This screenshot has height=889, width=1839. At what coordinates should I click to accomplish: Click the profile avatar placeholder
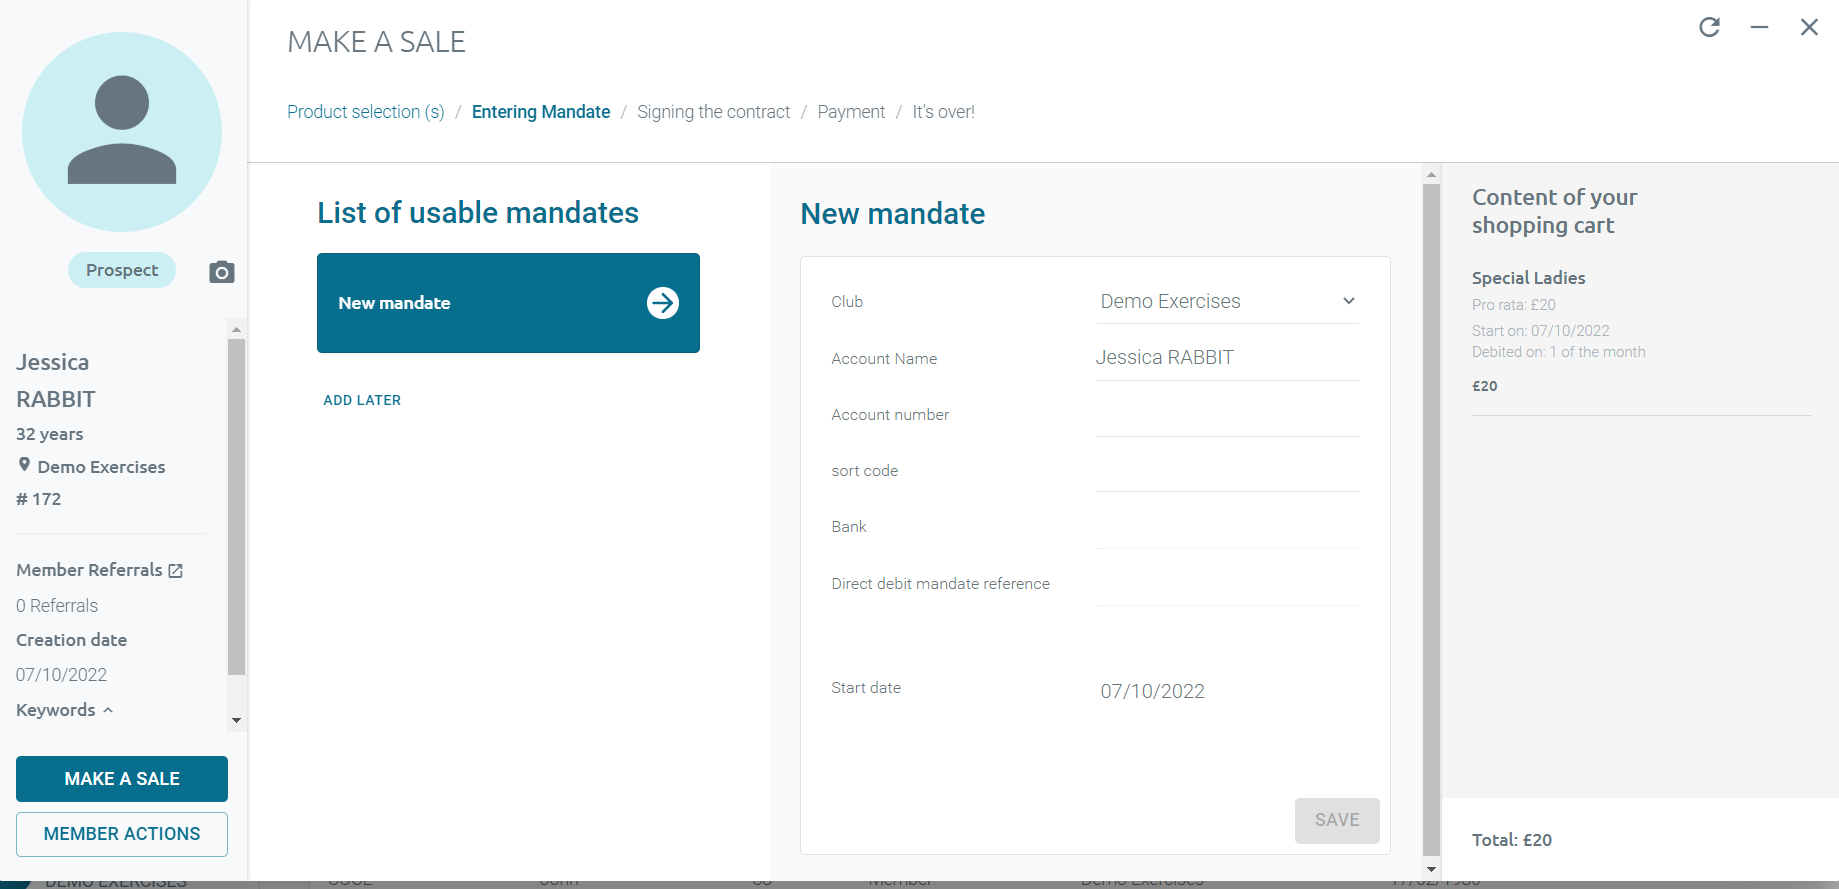point(122,132)
